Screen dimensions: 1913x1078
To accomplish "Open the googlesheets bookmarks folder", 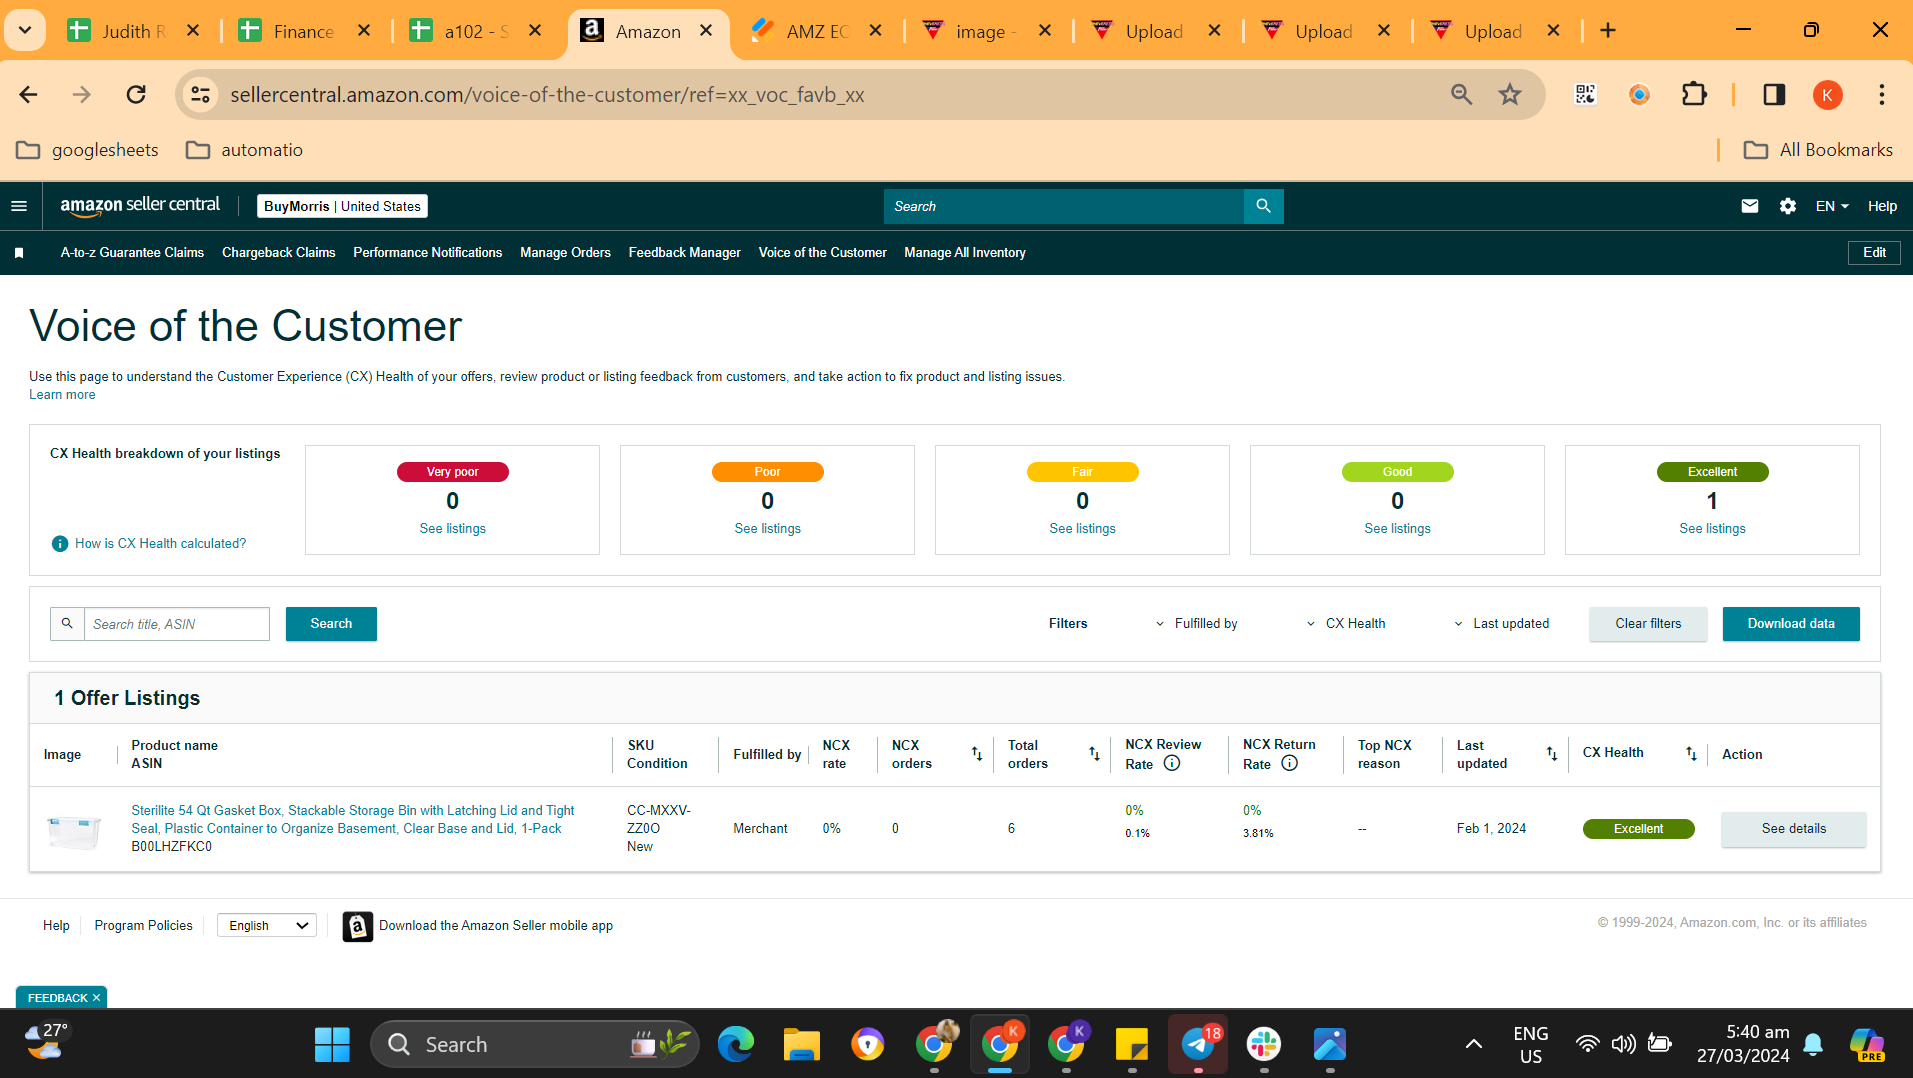I will pos(88,150).
